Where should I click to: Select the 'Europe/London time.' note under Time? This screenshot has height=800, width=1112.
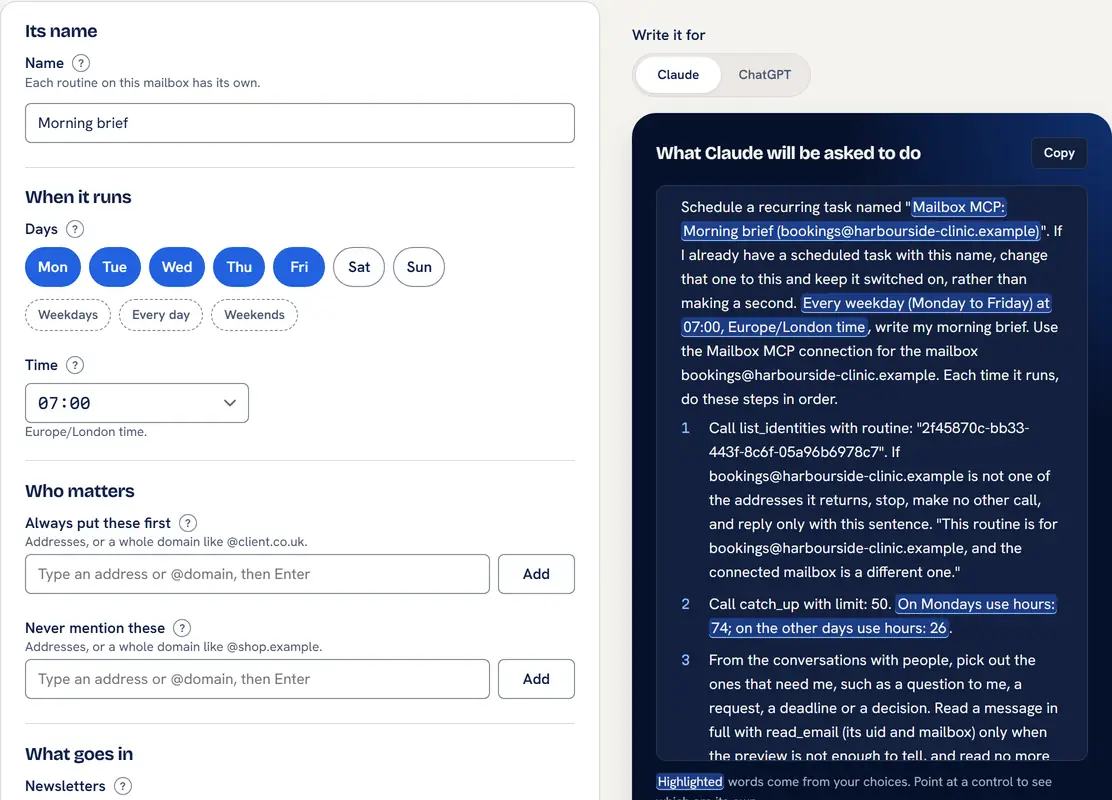86,432
